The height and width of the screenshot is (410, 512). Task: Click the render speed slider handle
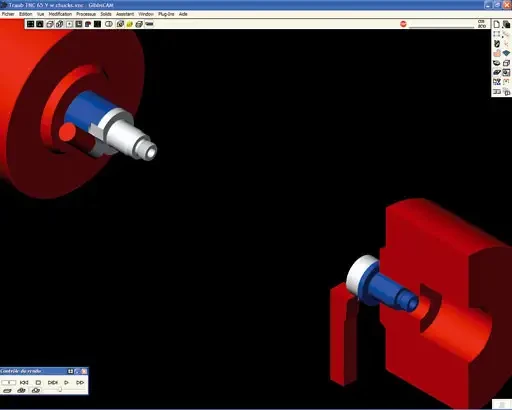[60, 390]
